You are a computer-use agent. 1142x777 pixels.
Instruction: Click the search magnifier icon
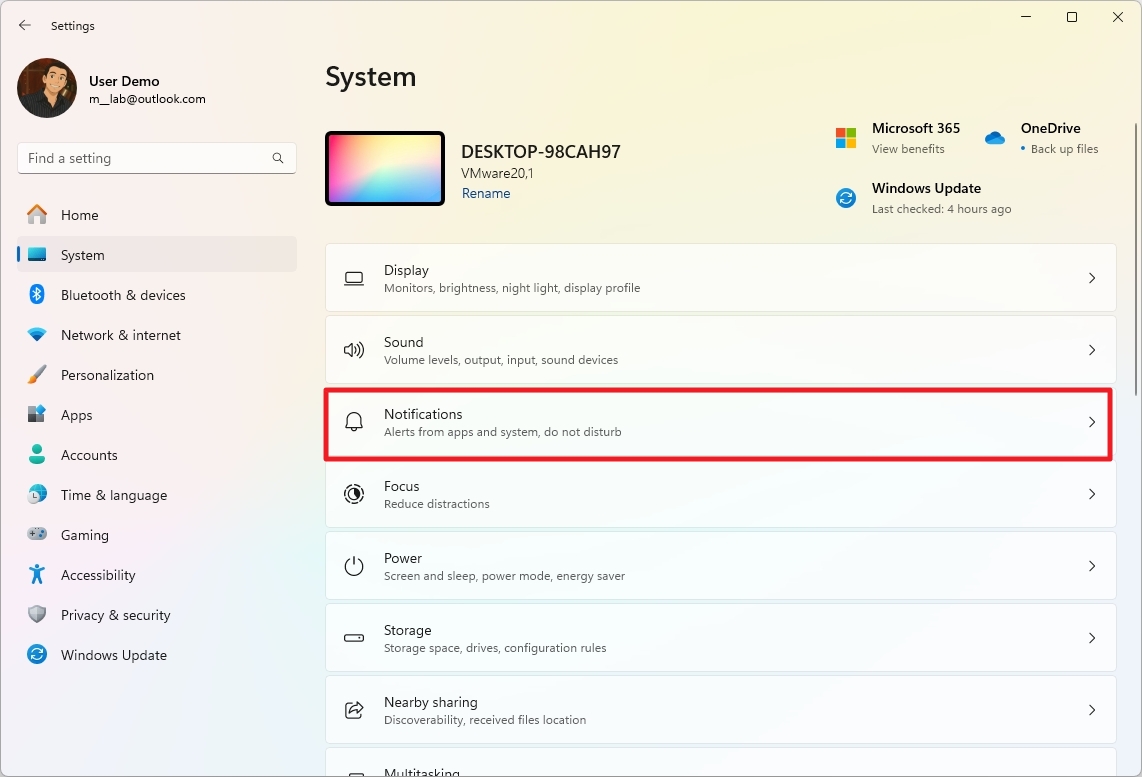tap(278, 158)
